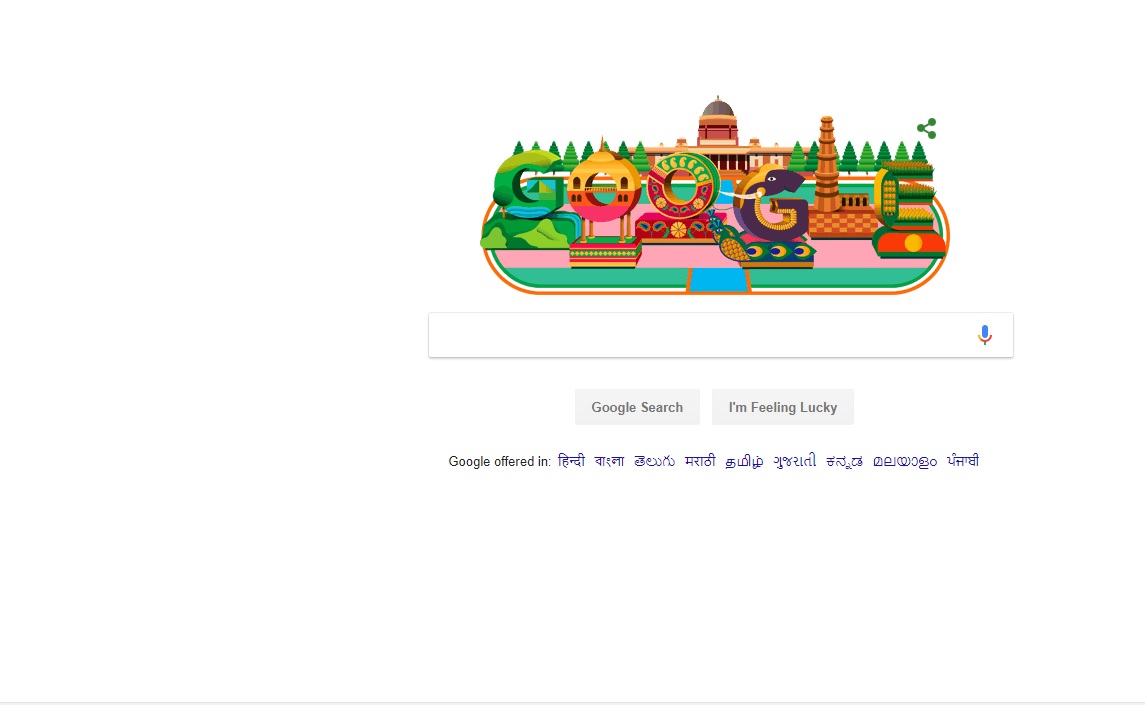Click the share icon on the doodle
1145x705 pixels.
[927, 129]
